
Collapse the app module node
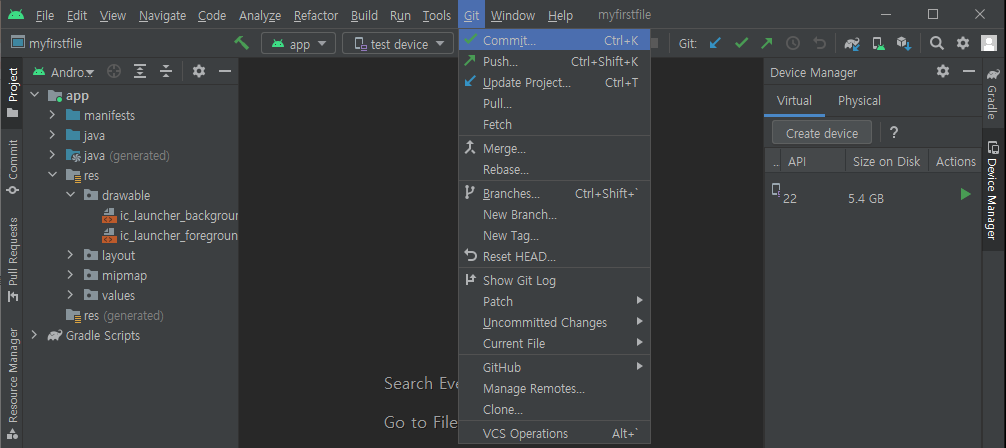coord(35,96)
